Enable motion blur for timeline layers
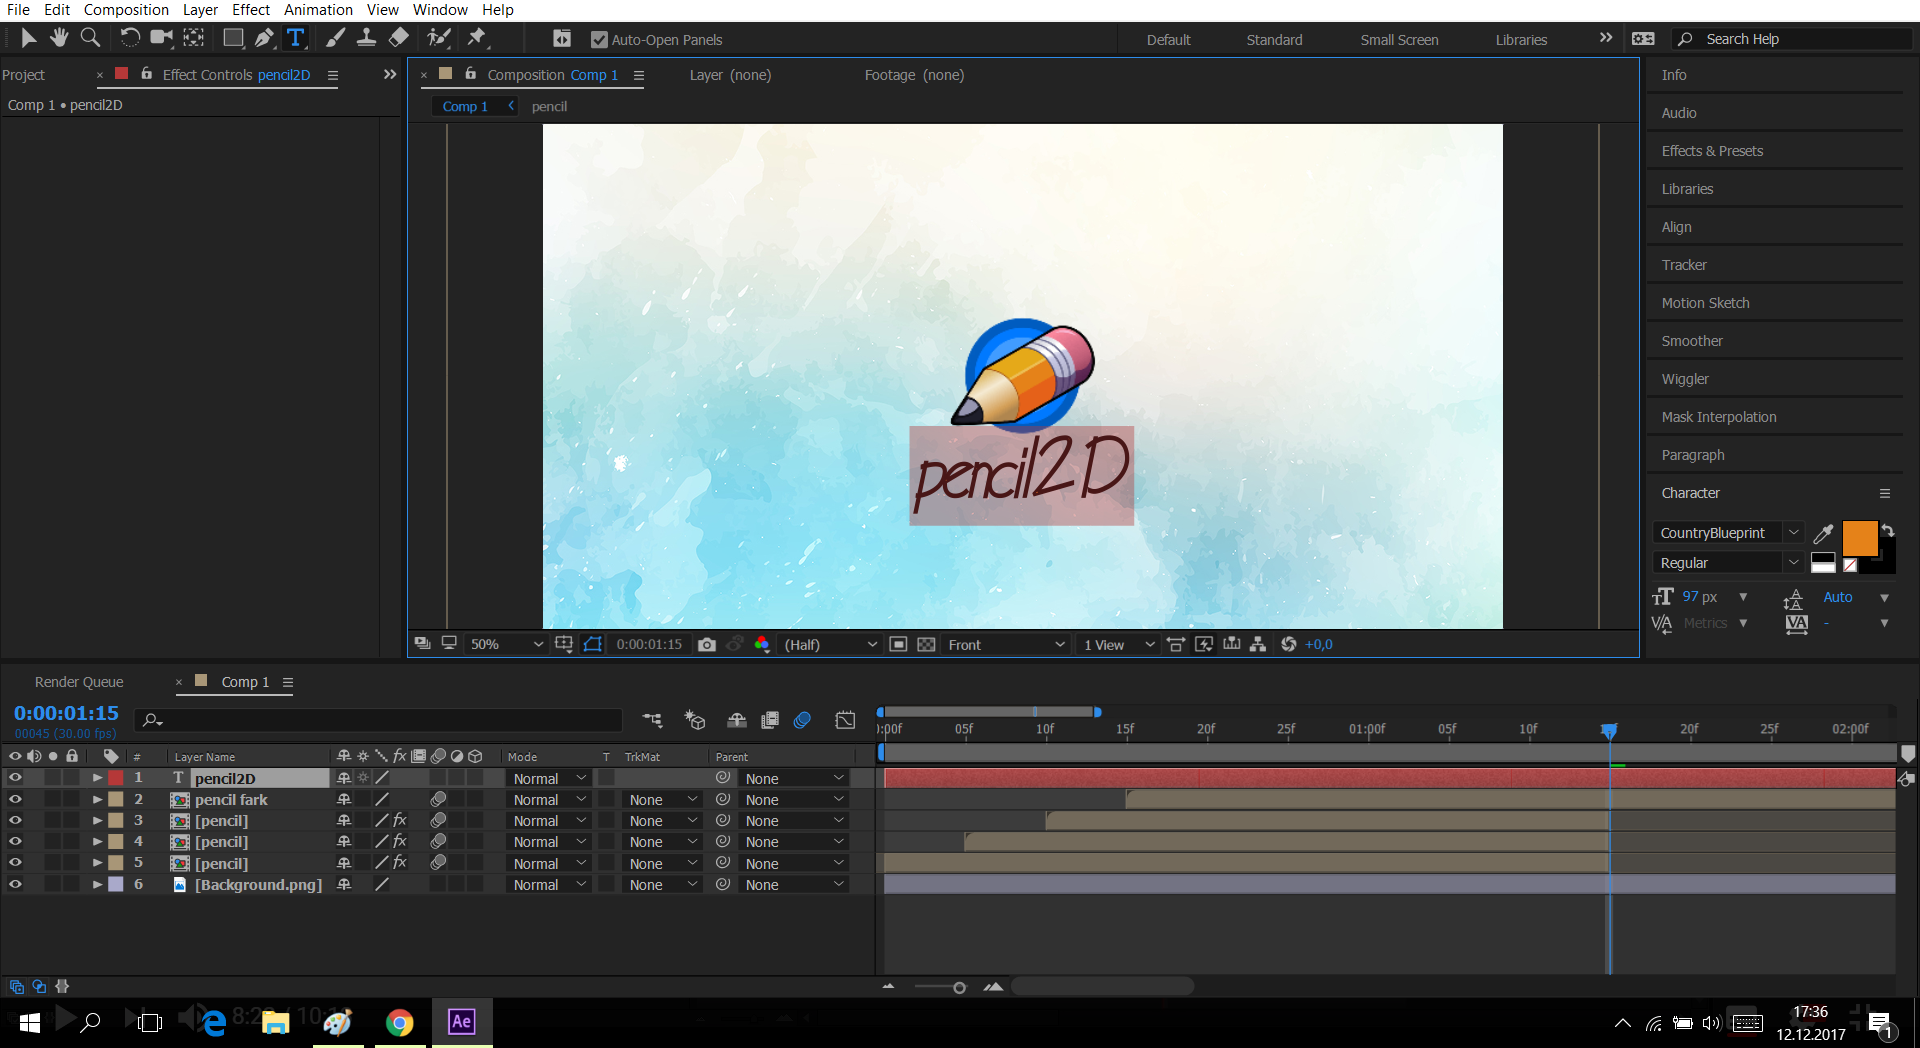1920x1048 pixels. click(802, 720)
